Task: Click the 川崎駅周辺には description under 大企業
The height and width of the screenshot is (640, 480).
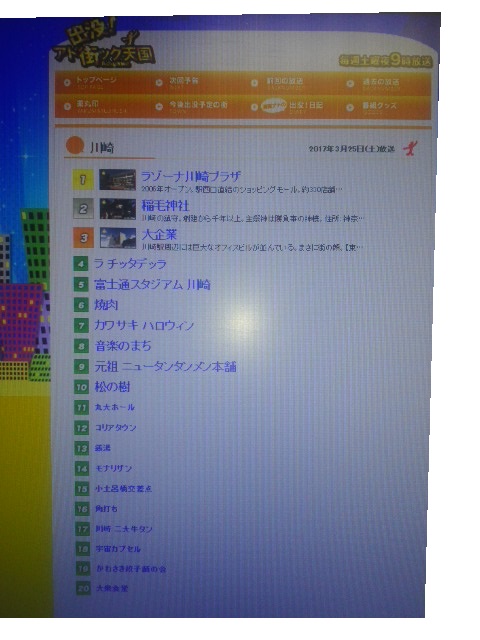Action: coord(252,247)
